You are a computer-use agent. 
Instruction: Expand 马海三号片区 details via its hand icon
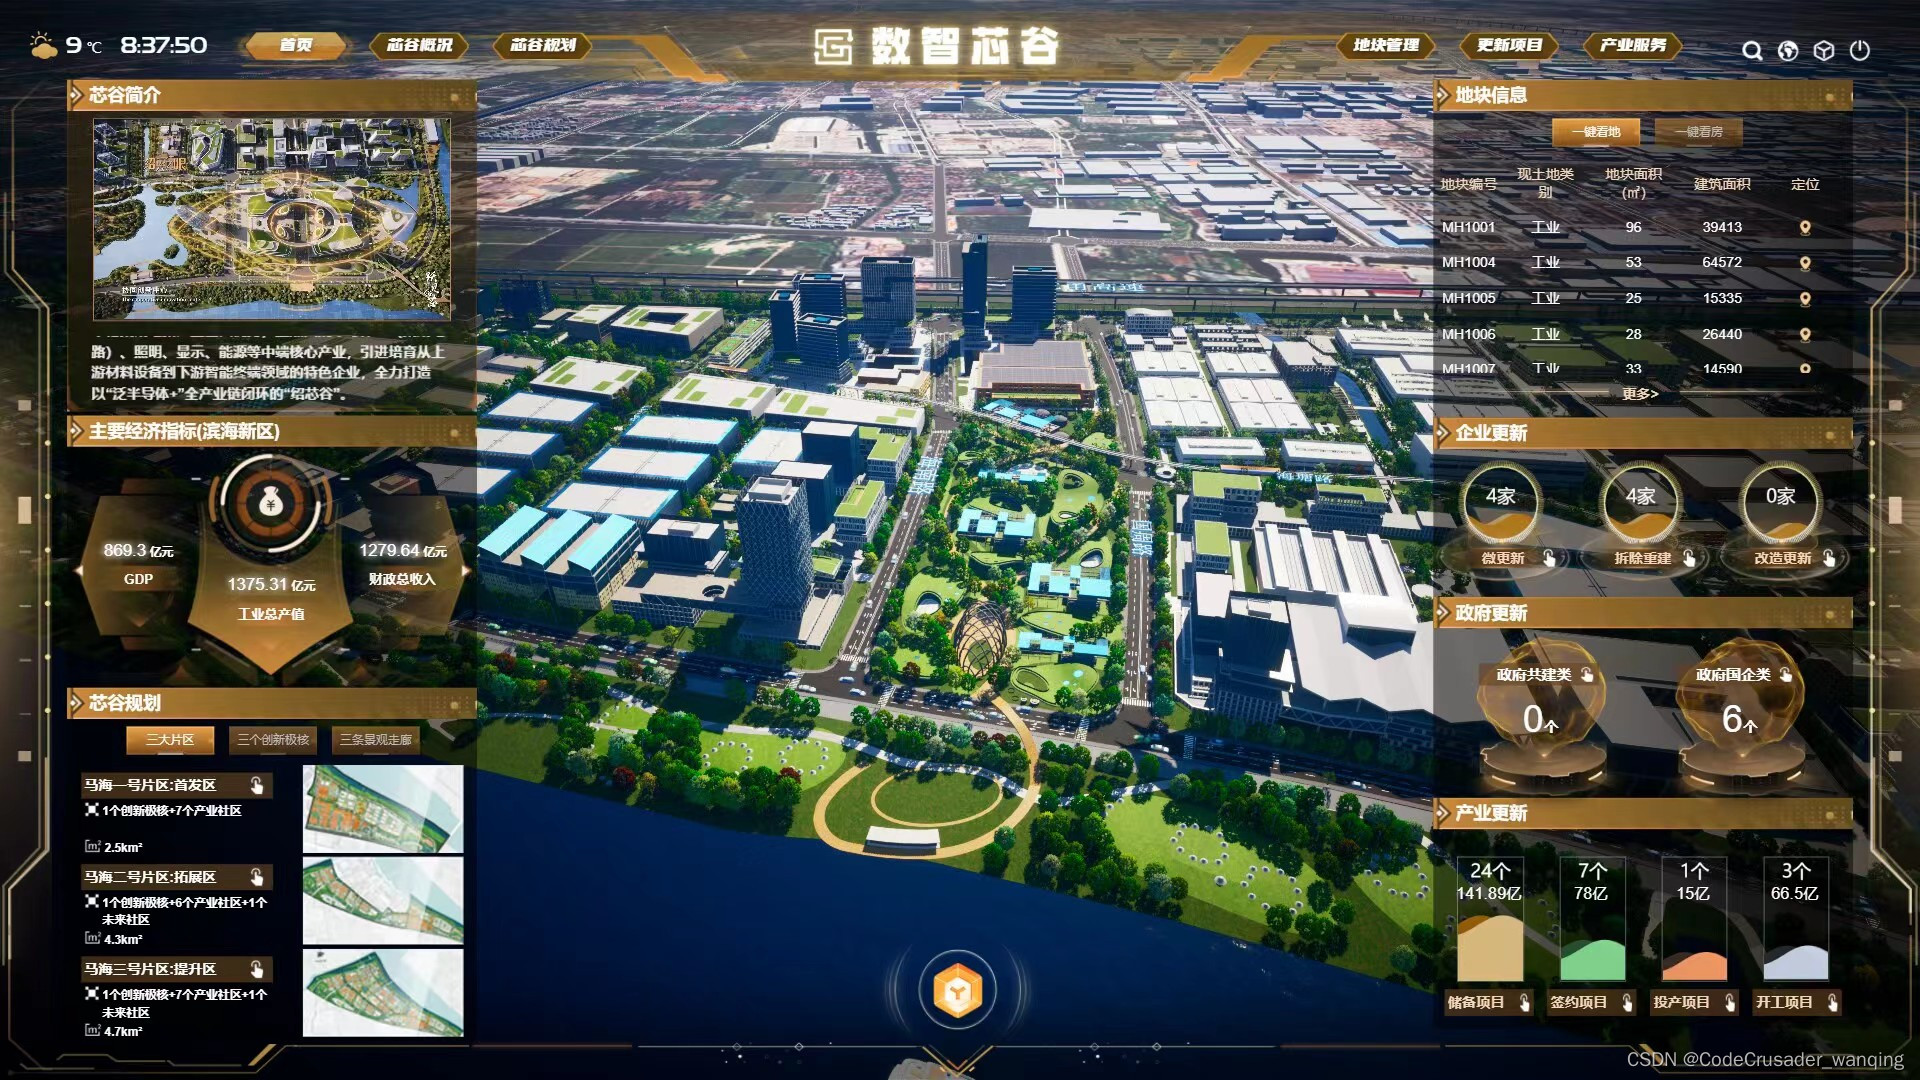259,969
